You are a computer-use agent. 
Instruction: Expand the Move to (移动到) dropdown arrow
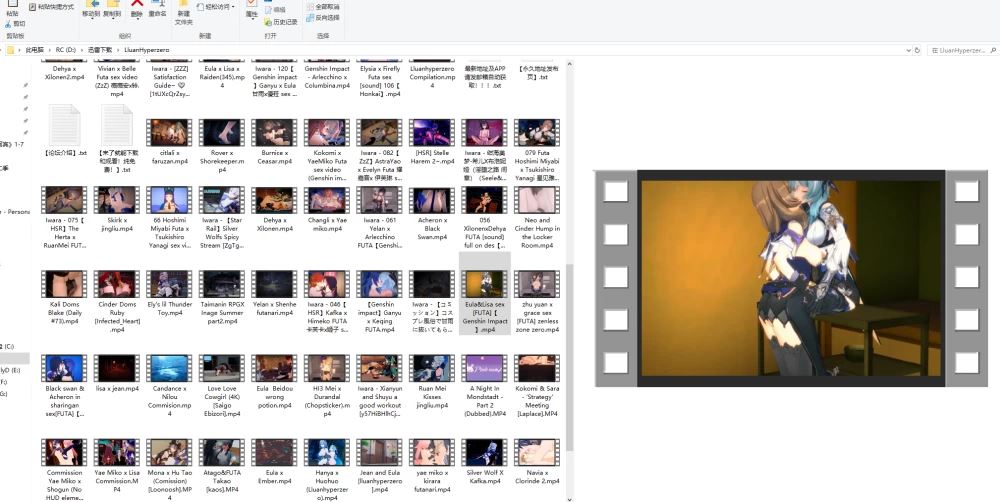click(x=92, y=18)
